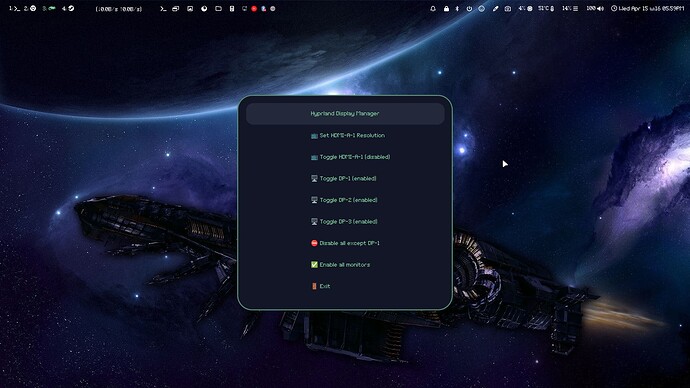Image resolution: width=690 pixels, height=388 pixels.
Task: Toggle HDMI-A-1 (disabled) monitor
Action: click(x=345, y=157)
